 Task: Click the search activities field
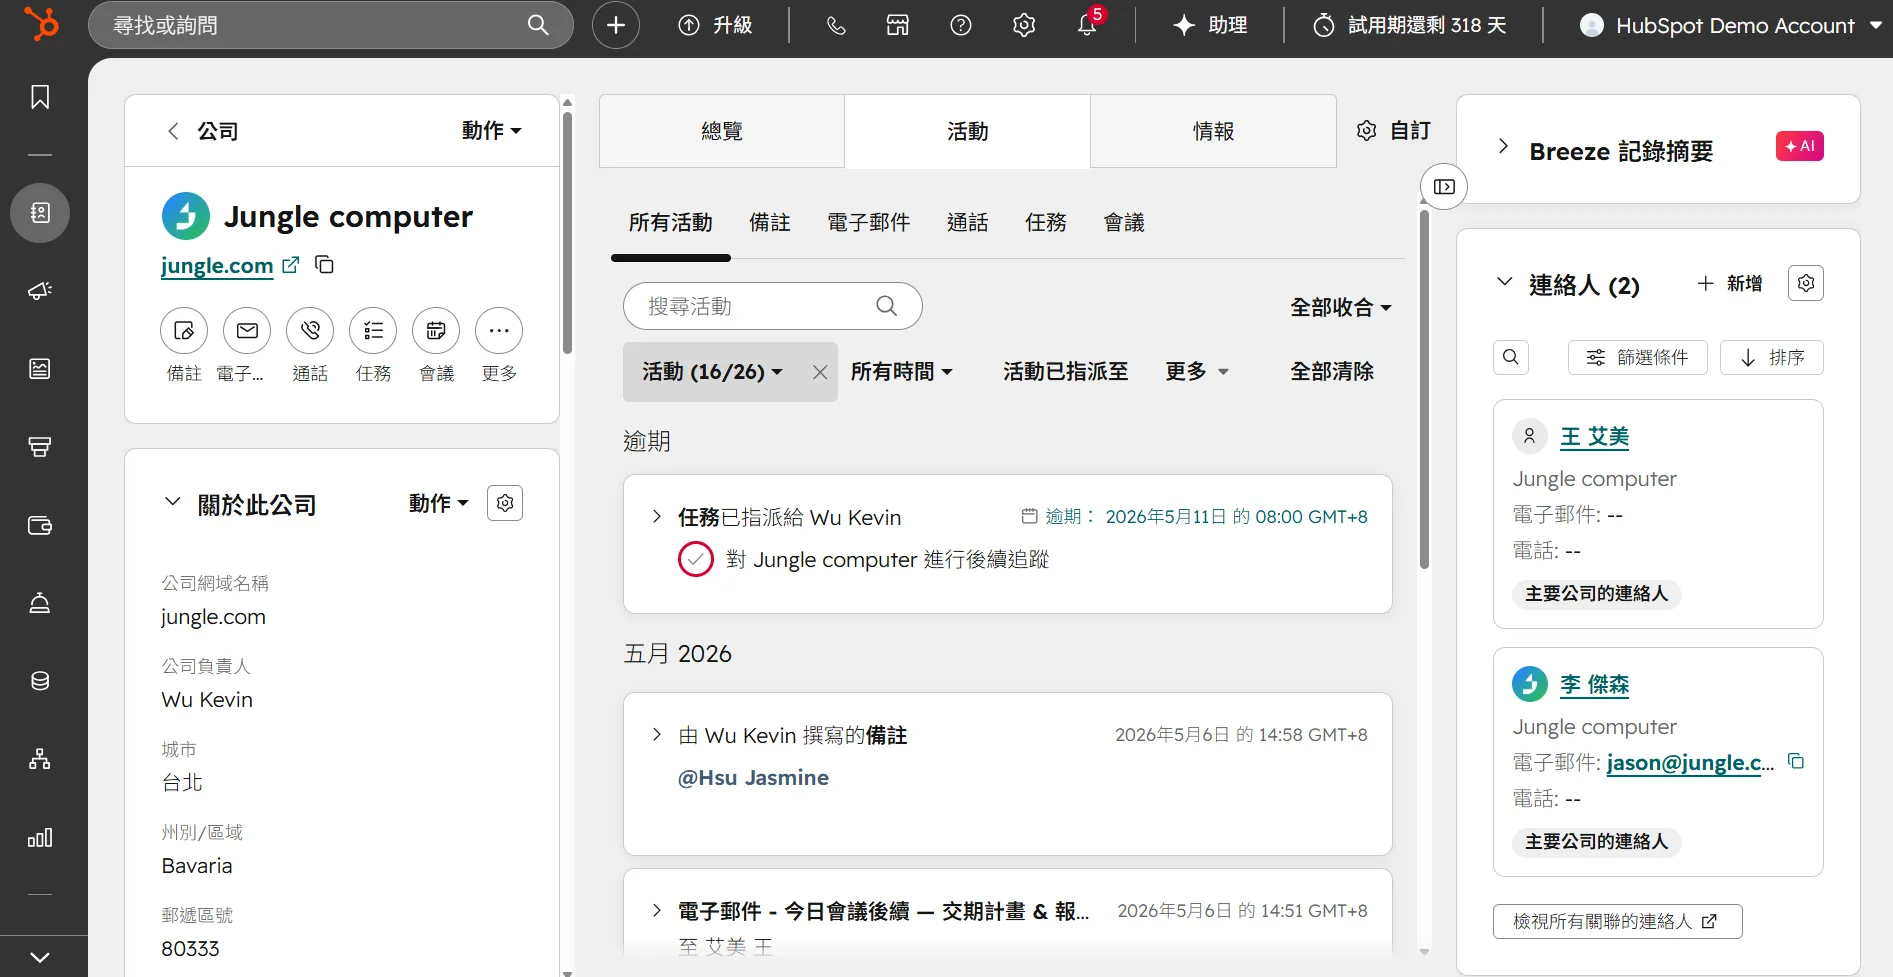(x=772, y=306)
